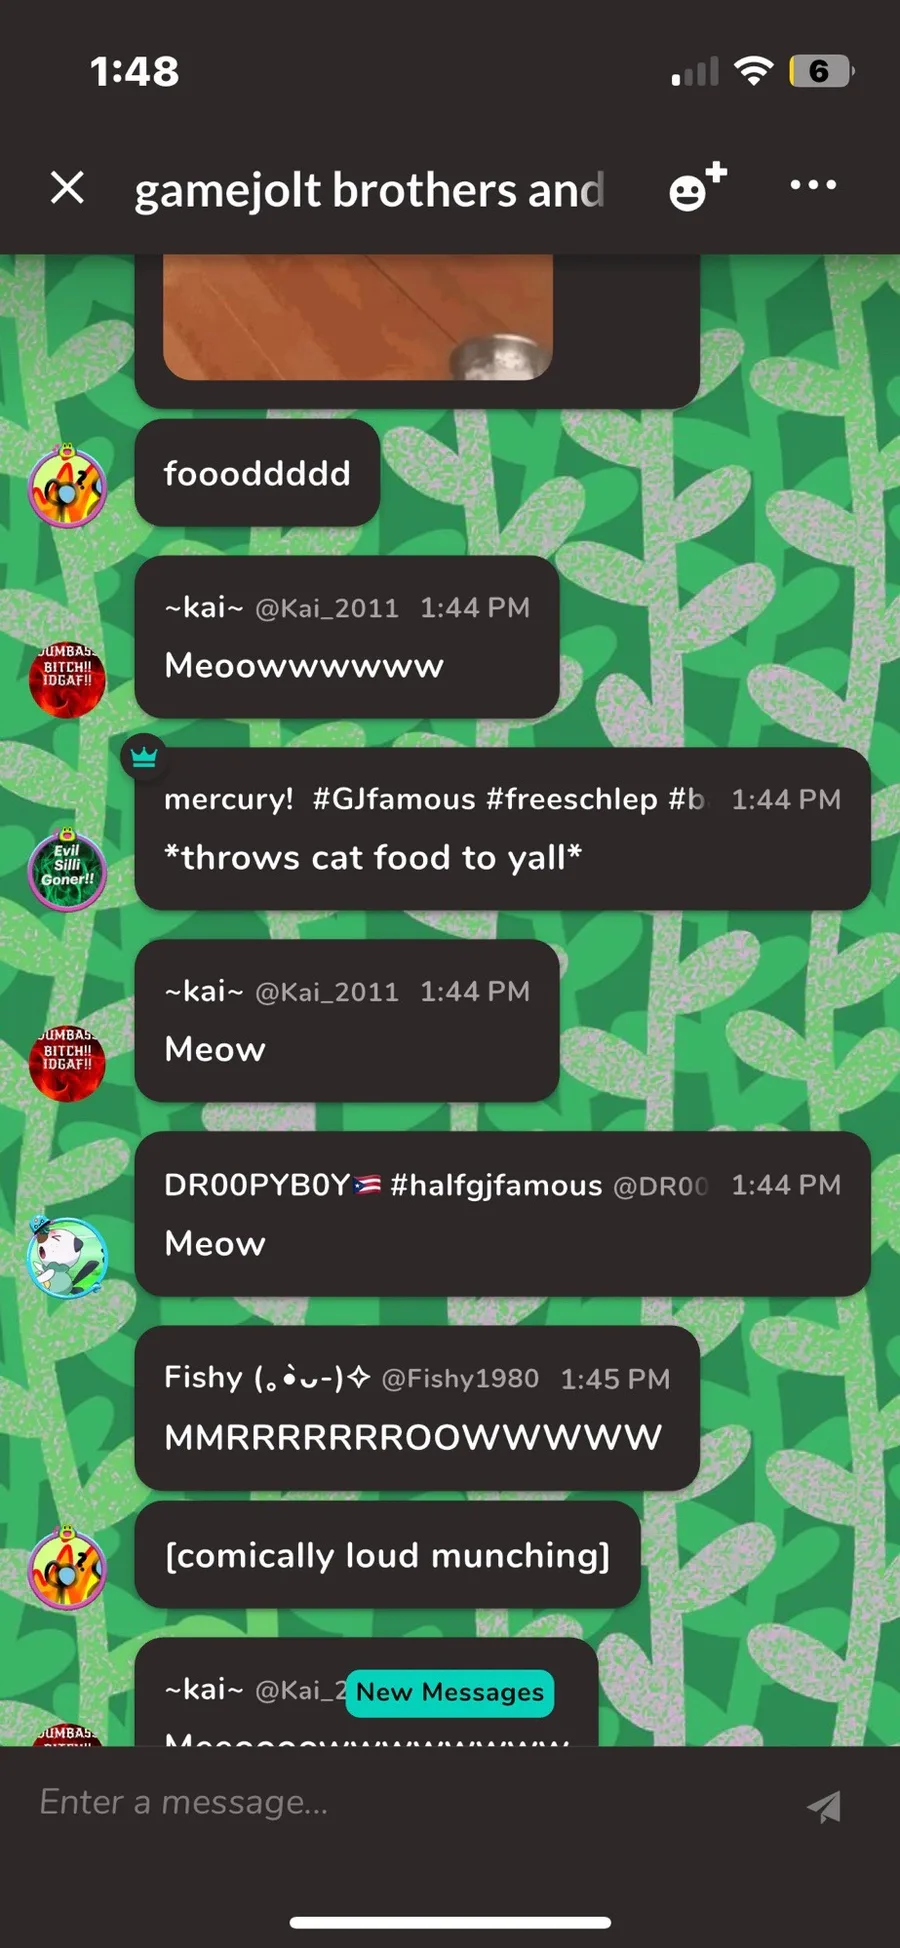Close the chat with the X icon
Image resolution: width=900 pixels, height=1948 pixels.
point(67,187)
